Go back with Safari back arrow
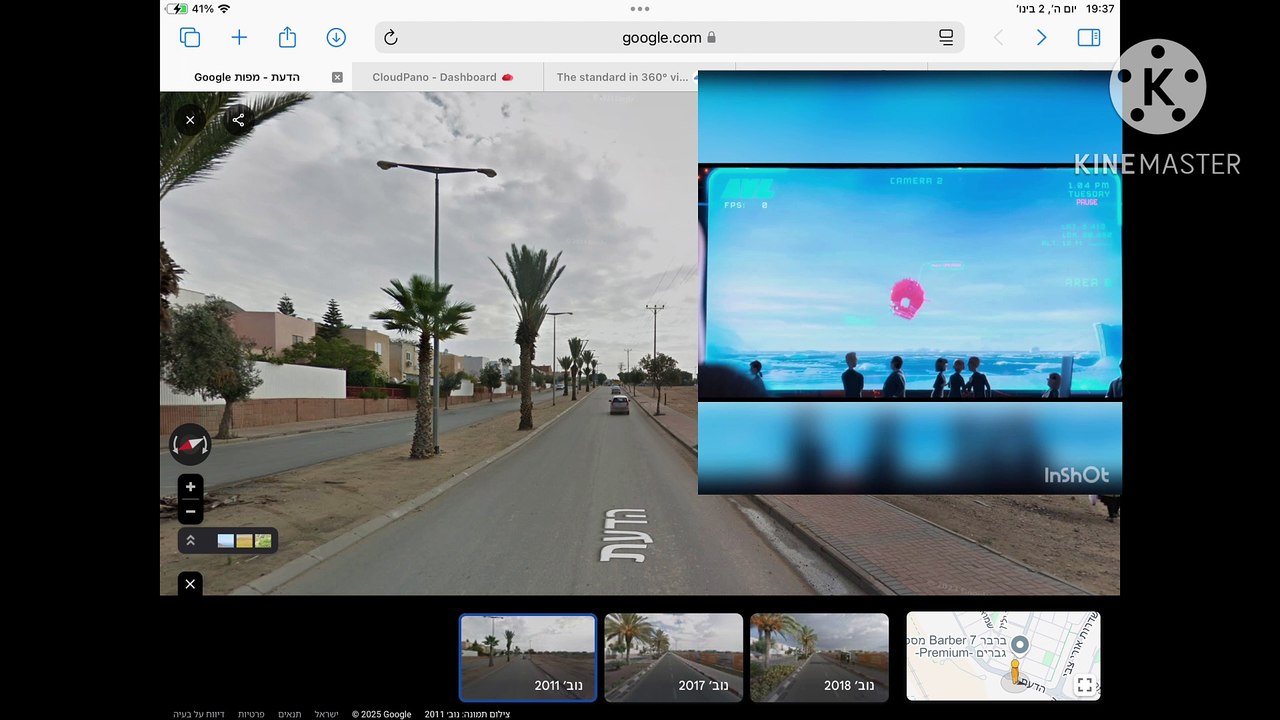 point(997,38)
